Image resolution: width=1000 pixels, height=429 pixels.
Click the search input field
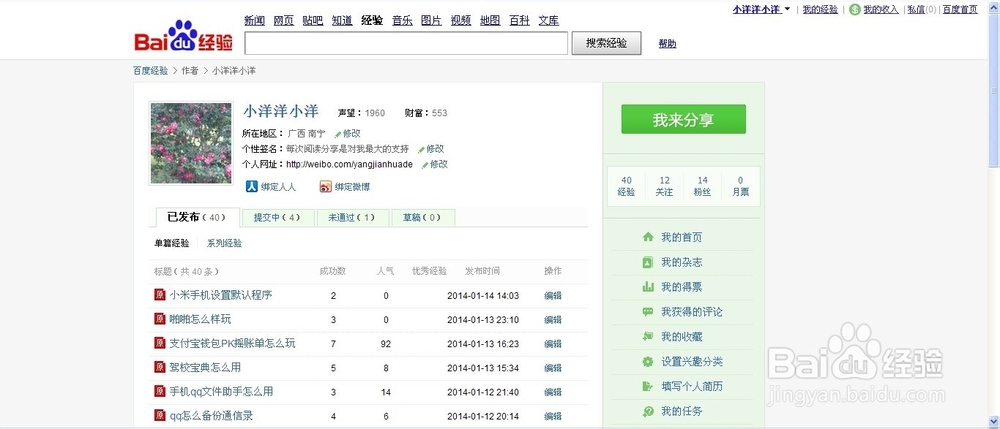[x=406, y=43]
